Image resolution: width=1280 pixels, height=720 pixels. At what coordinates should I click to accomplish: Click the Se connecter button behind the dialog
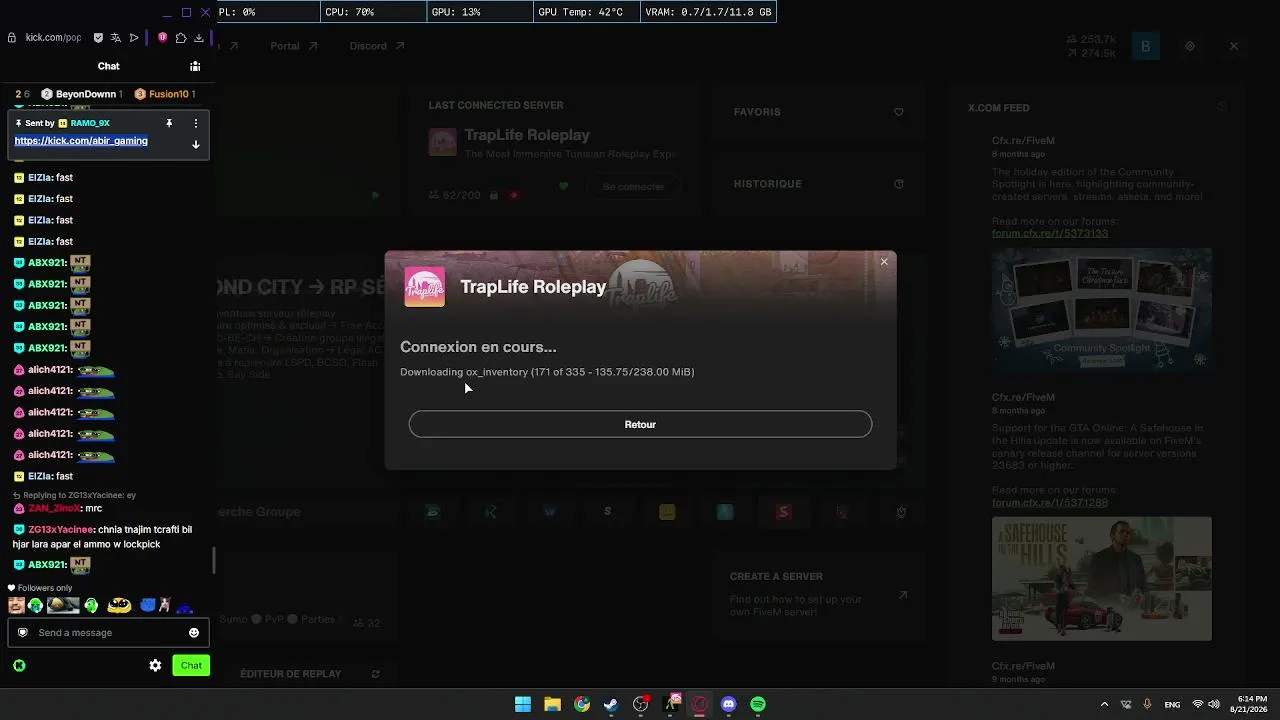(633, 186)
